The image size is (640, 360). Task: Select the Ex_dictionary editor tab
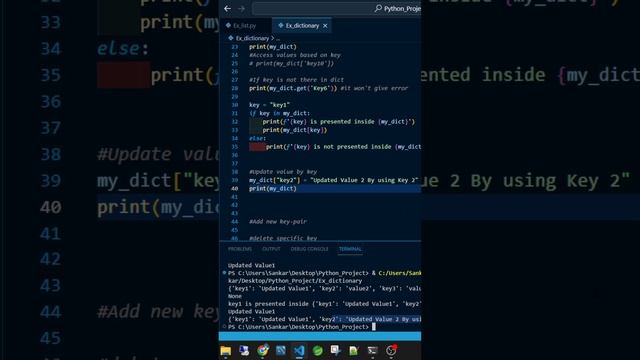coord(302,26)
